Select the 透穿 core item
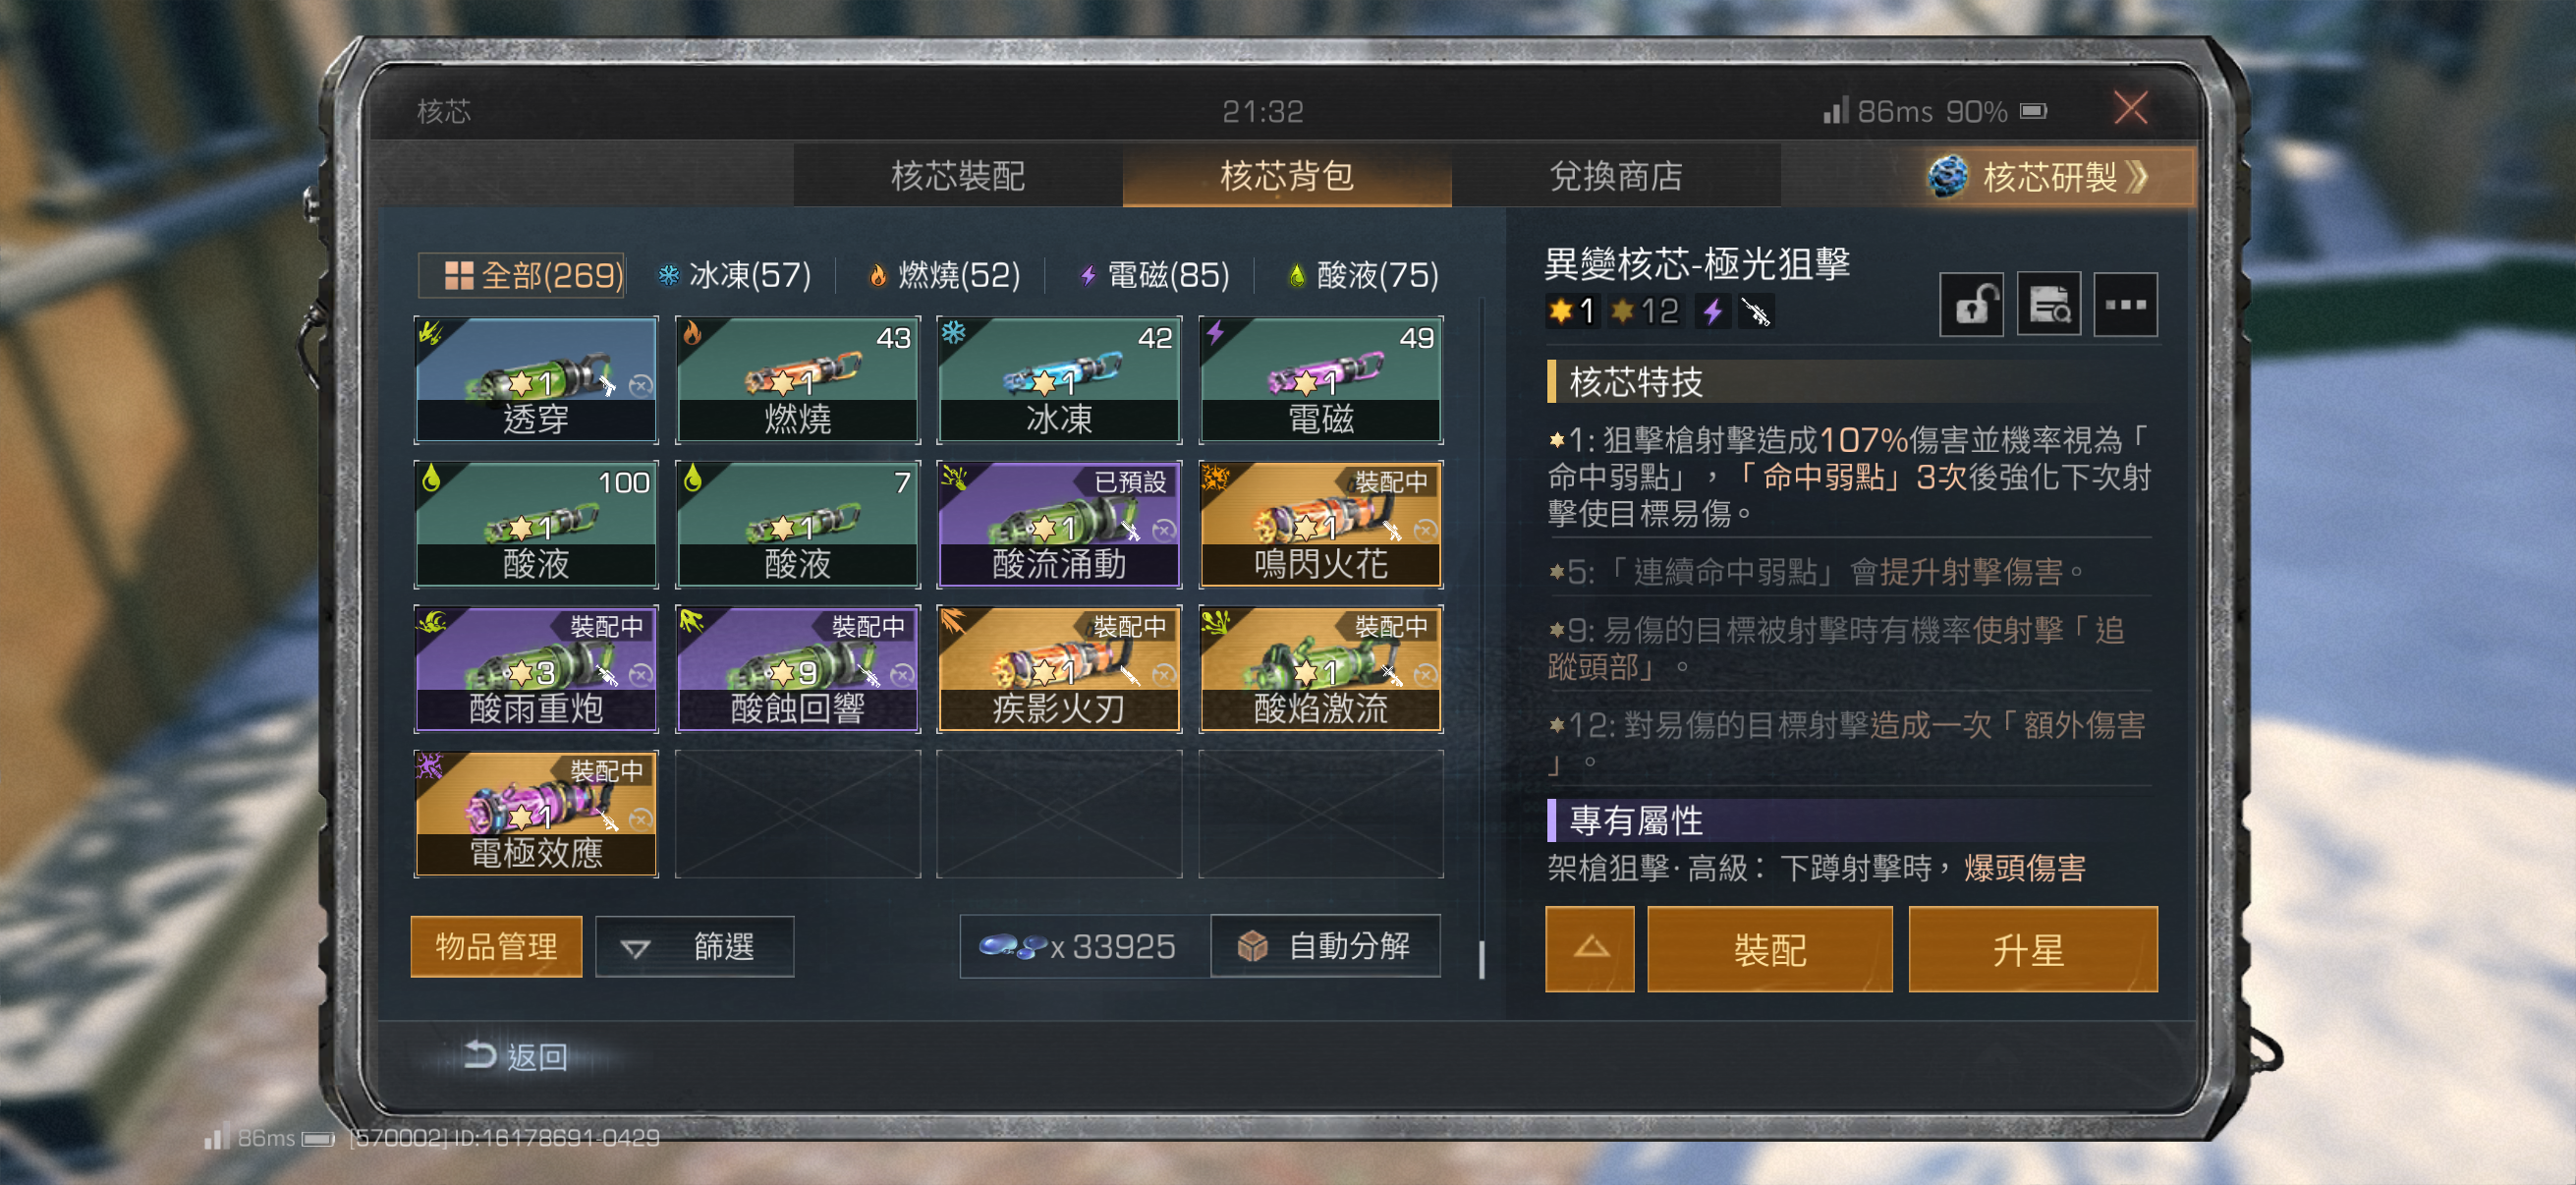This screenshot has width=2576, height=1185. [x=536, y=380]
